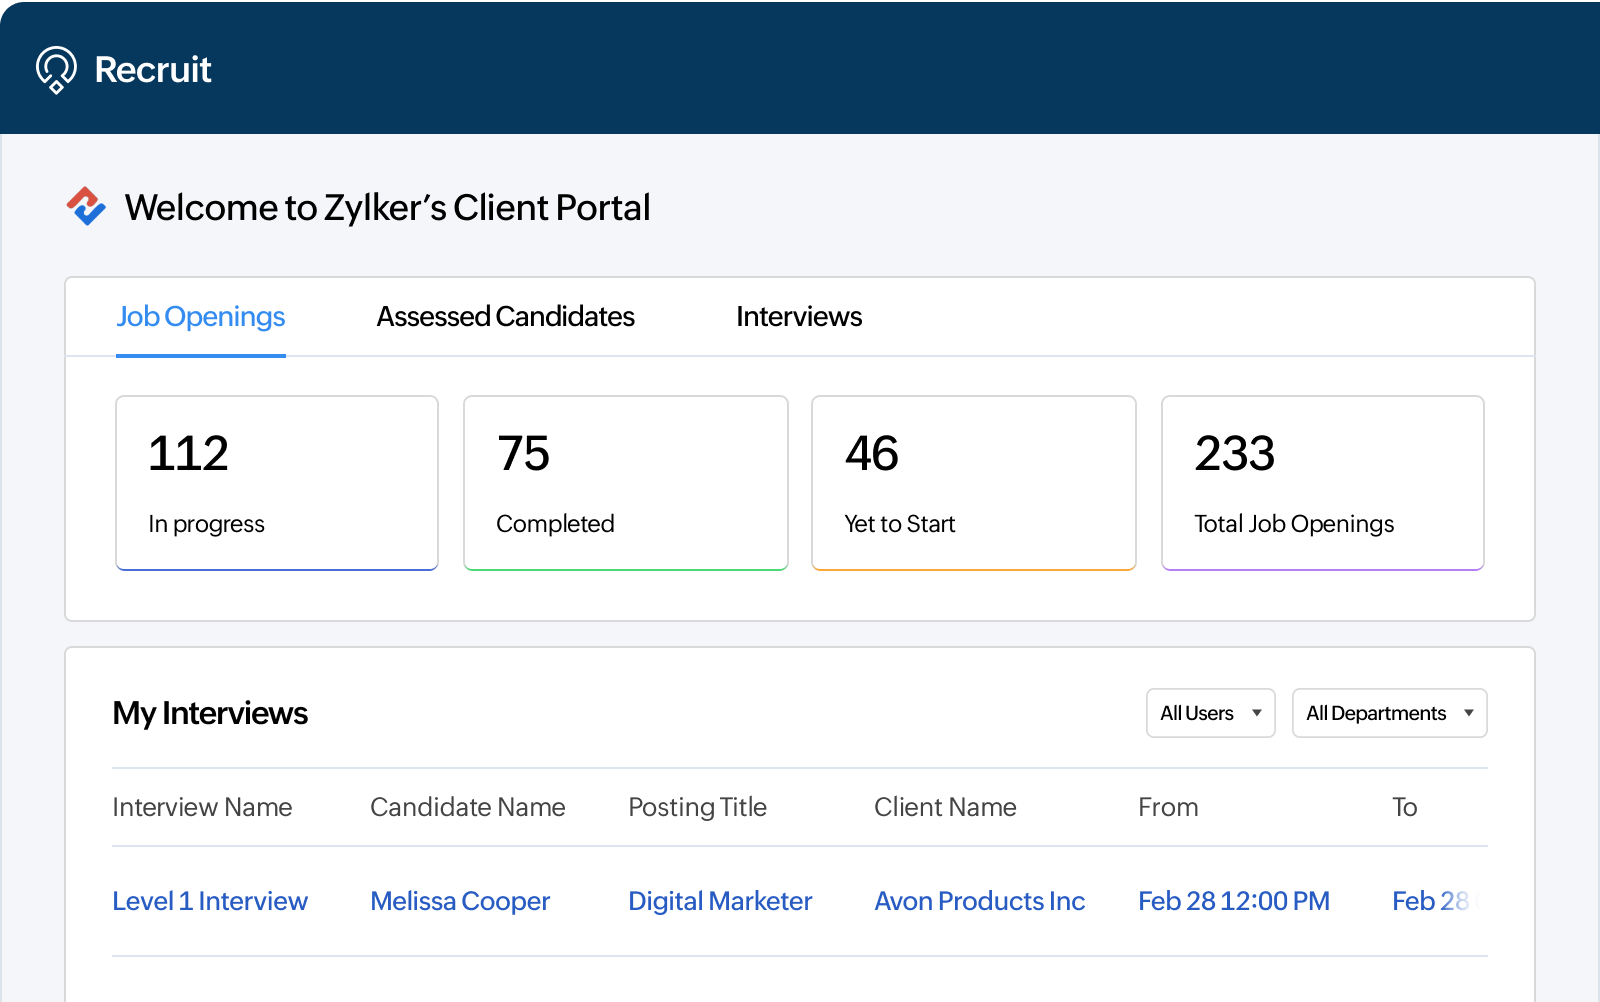Open the Feb 28 12:00 PM interview time

coord(1233,900)
